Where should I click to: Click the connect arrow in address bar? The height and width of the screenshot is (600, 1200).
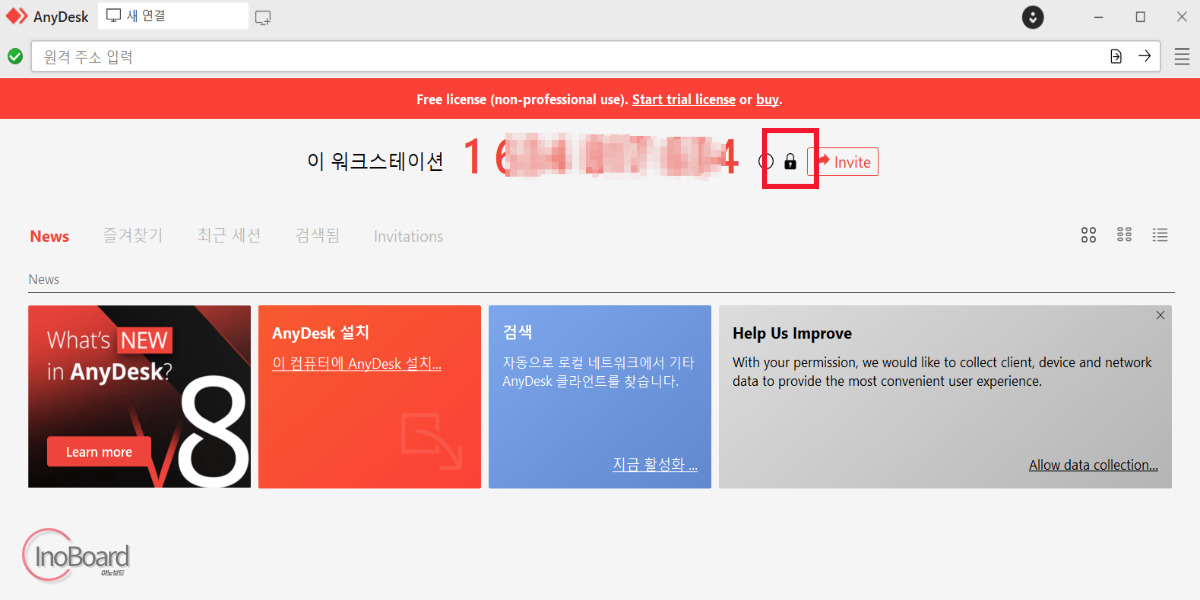point(1144,56)
